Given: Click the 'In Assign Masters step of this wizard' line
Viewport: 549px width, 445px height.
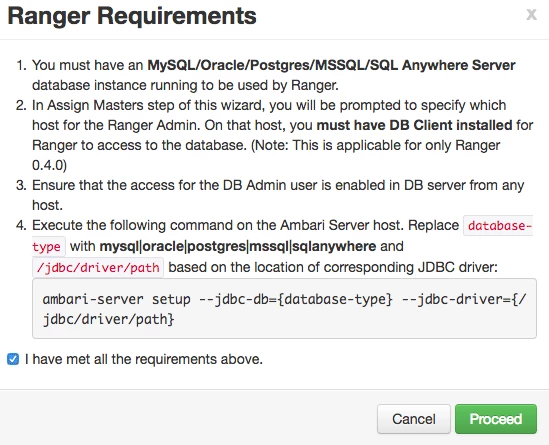Looking at the screenshot, I should 269,105.
